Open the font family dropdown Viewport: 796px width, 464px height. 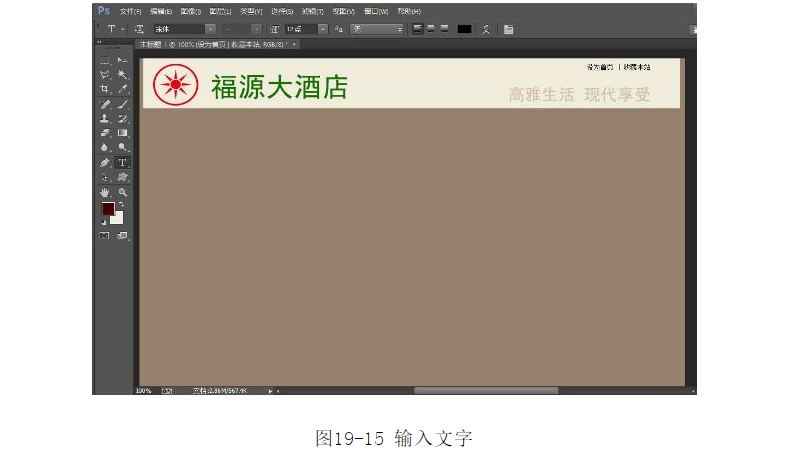(210, 29)
